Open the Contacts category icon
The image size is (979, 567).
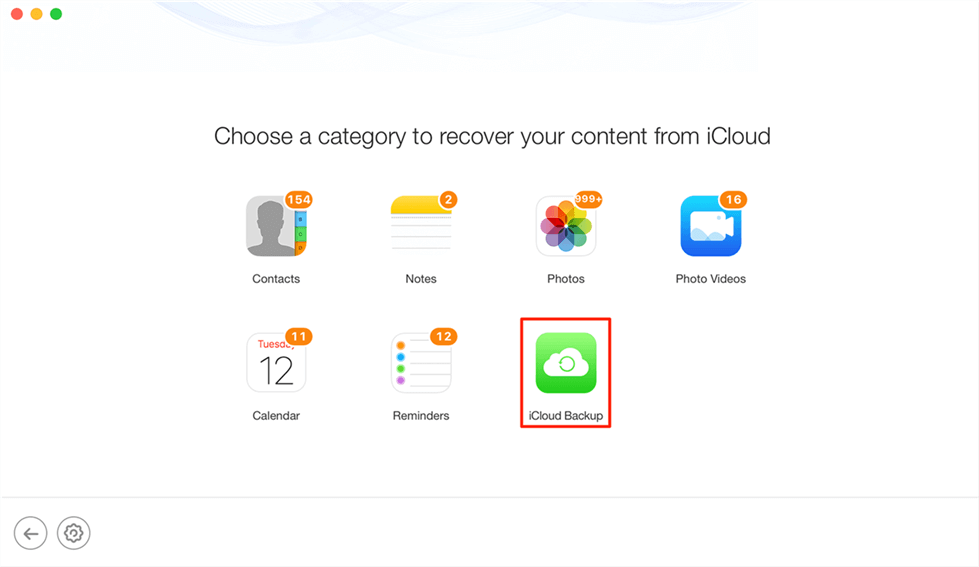coord(275,226)
